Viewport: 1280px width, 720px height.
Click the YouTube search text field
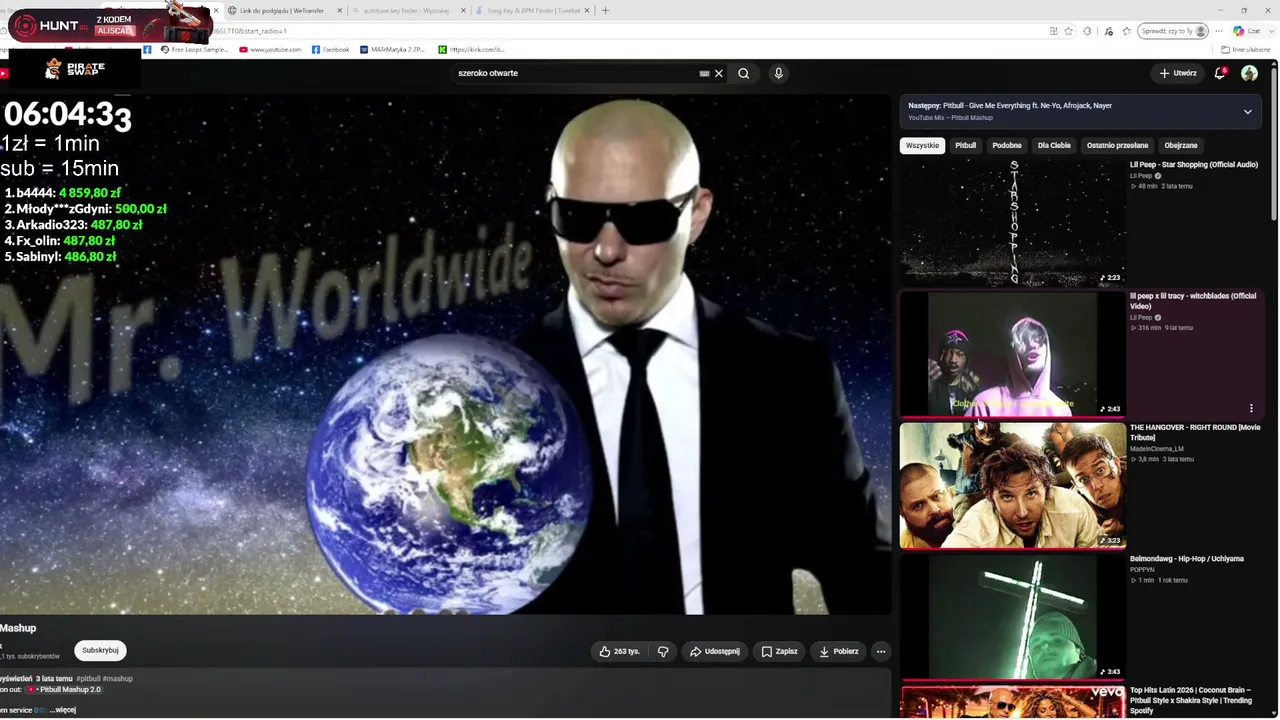click(x=576, y=73)
